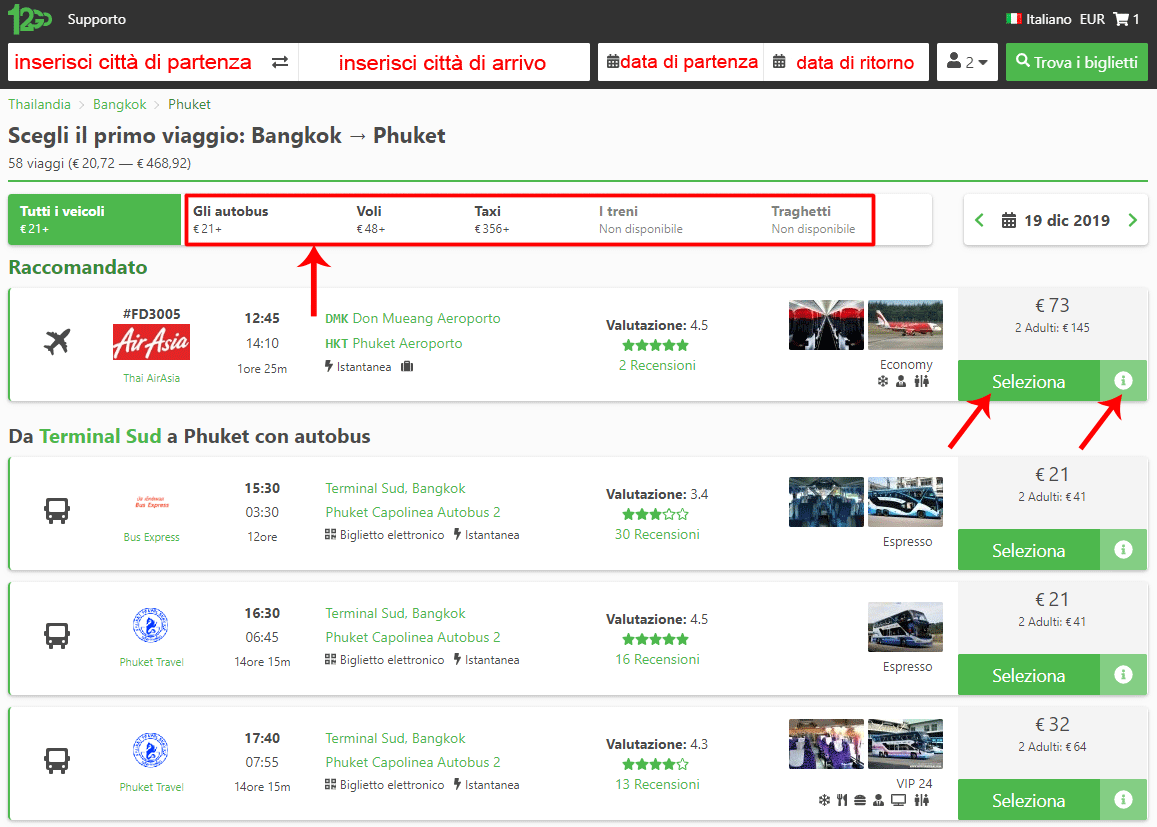The height and width of the screenshot is (827, 1157).
Task: View AirAsia airplane exterior photo
Action: tap(905, 325)
